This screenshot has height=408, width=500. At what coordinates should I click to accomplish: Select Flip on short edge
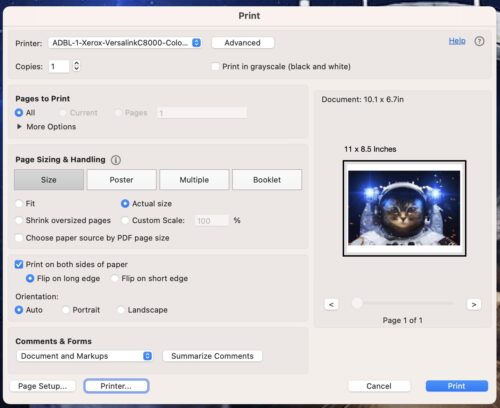[x=114, y=278]
